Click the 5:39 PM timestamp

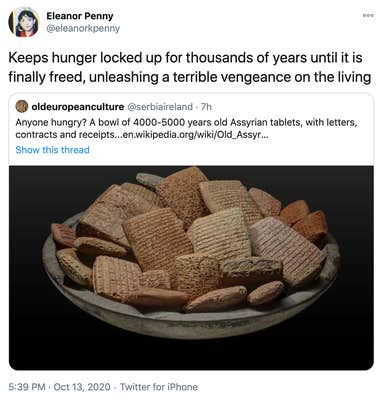click(x=27, y=387)
